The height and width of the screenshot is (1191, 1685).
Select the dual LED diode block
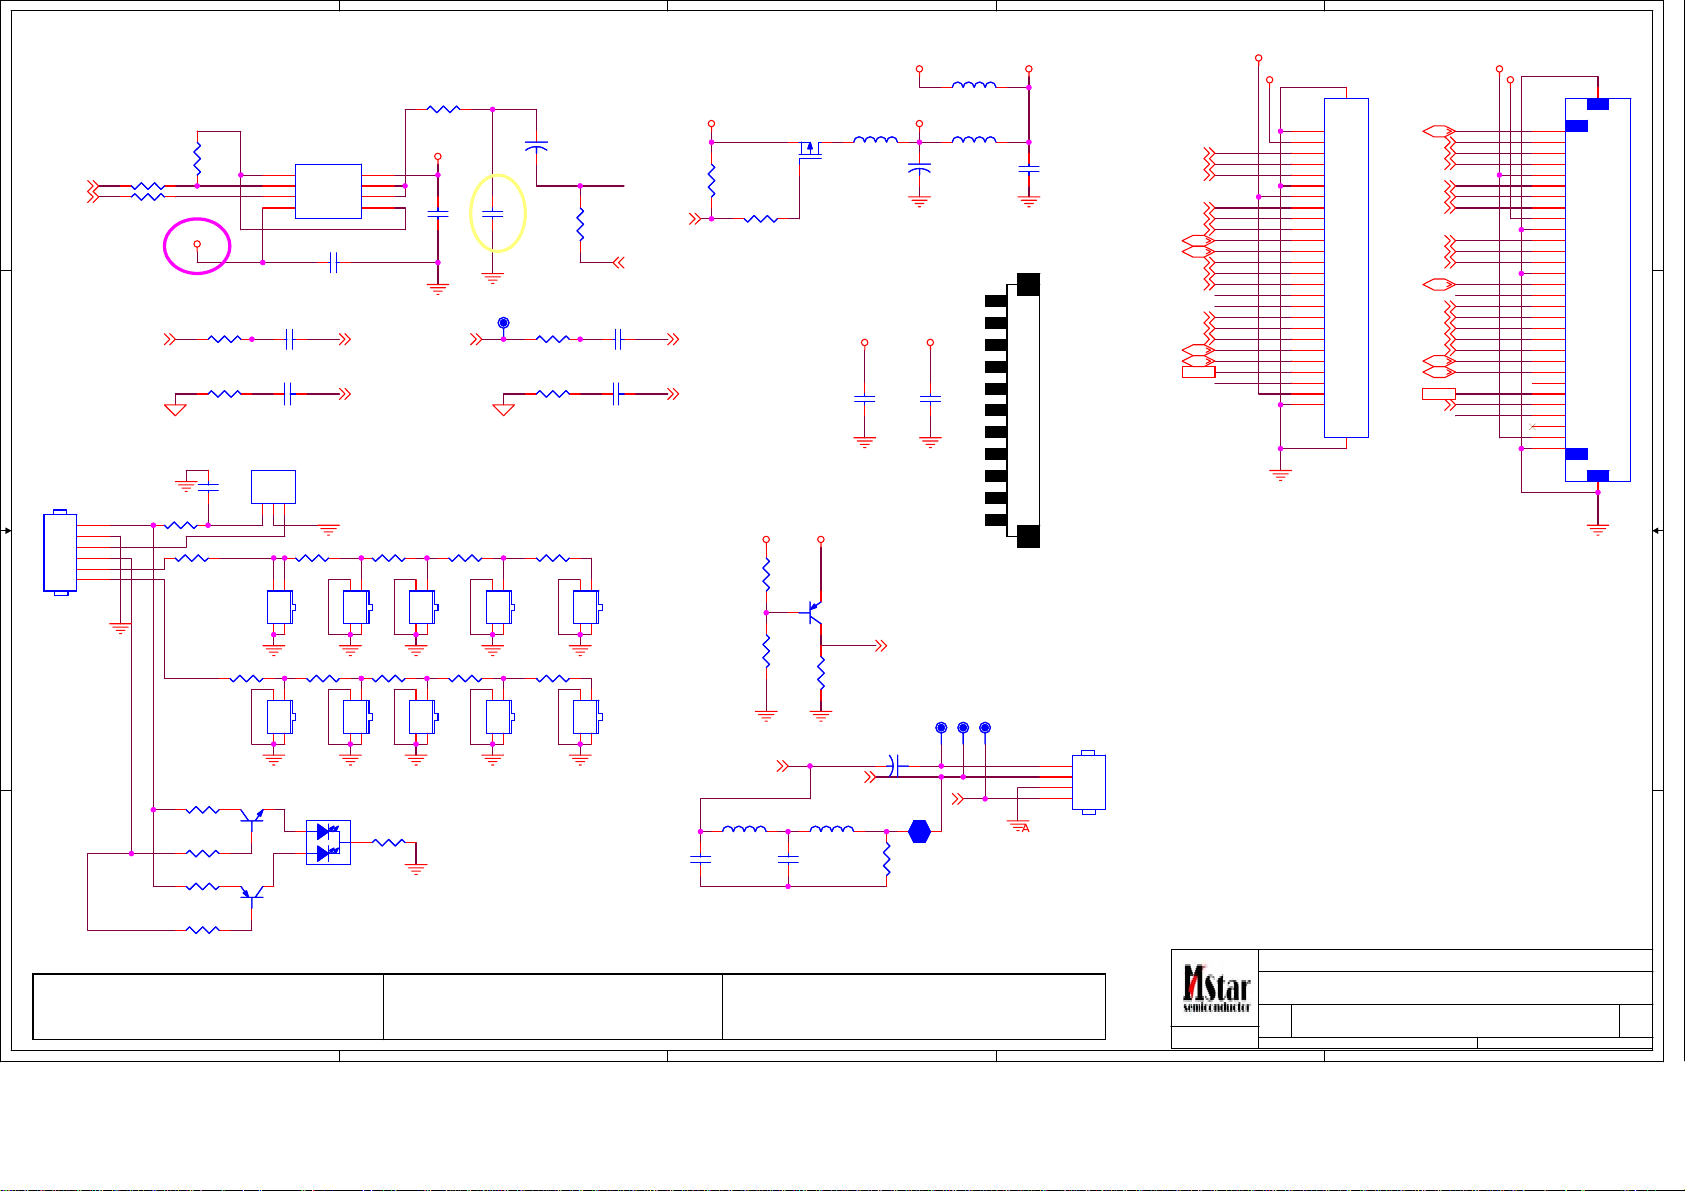328,842
